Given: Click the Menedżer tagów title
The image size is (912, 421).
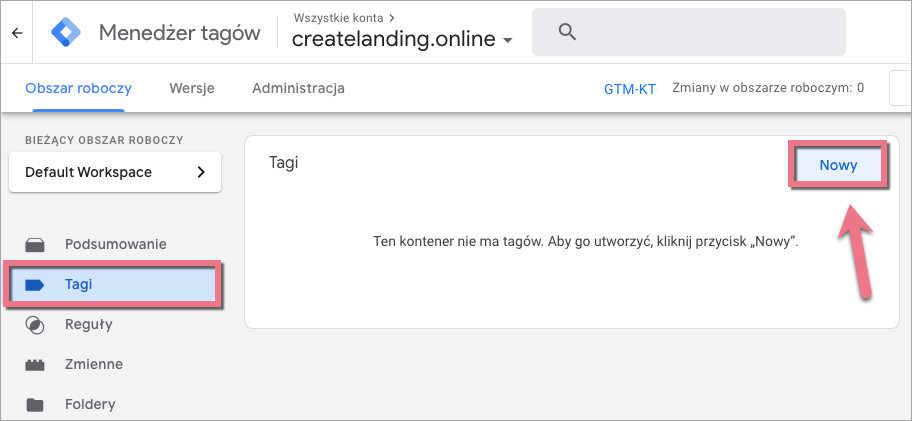Looking at the screenshot, I should pyautogui.click(x=179, y=33).
